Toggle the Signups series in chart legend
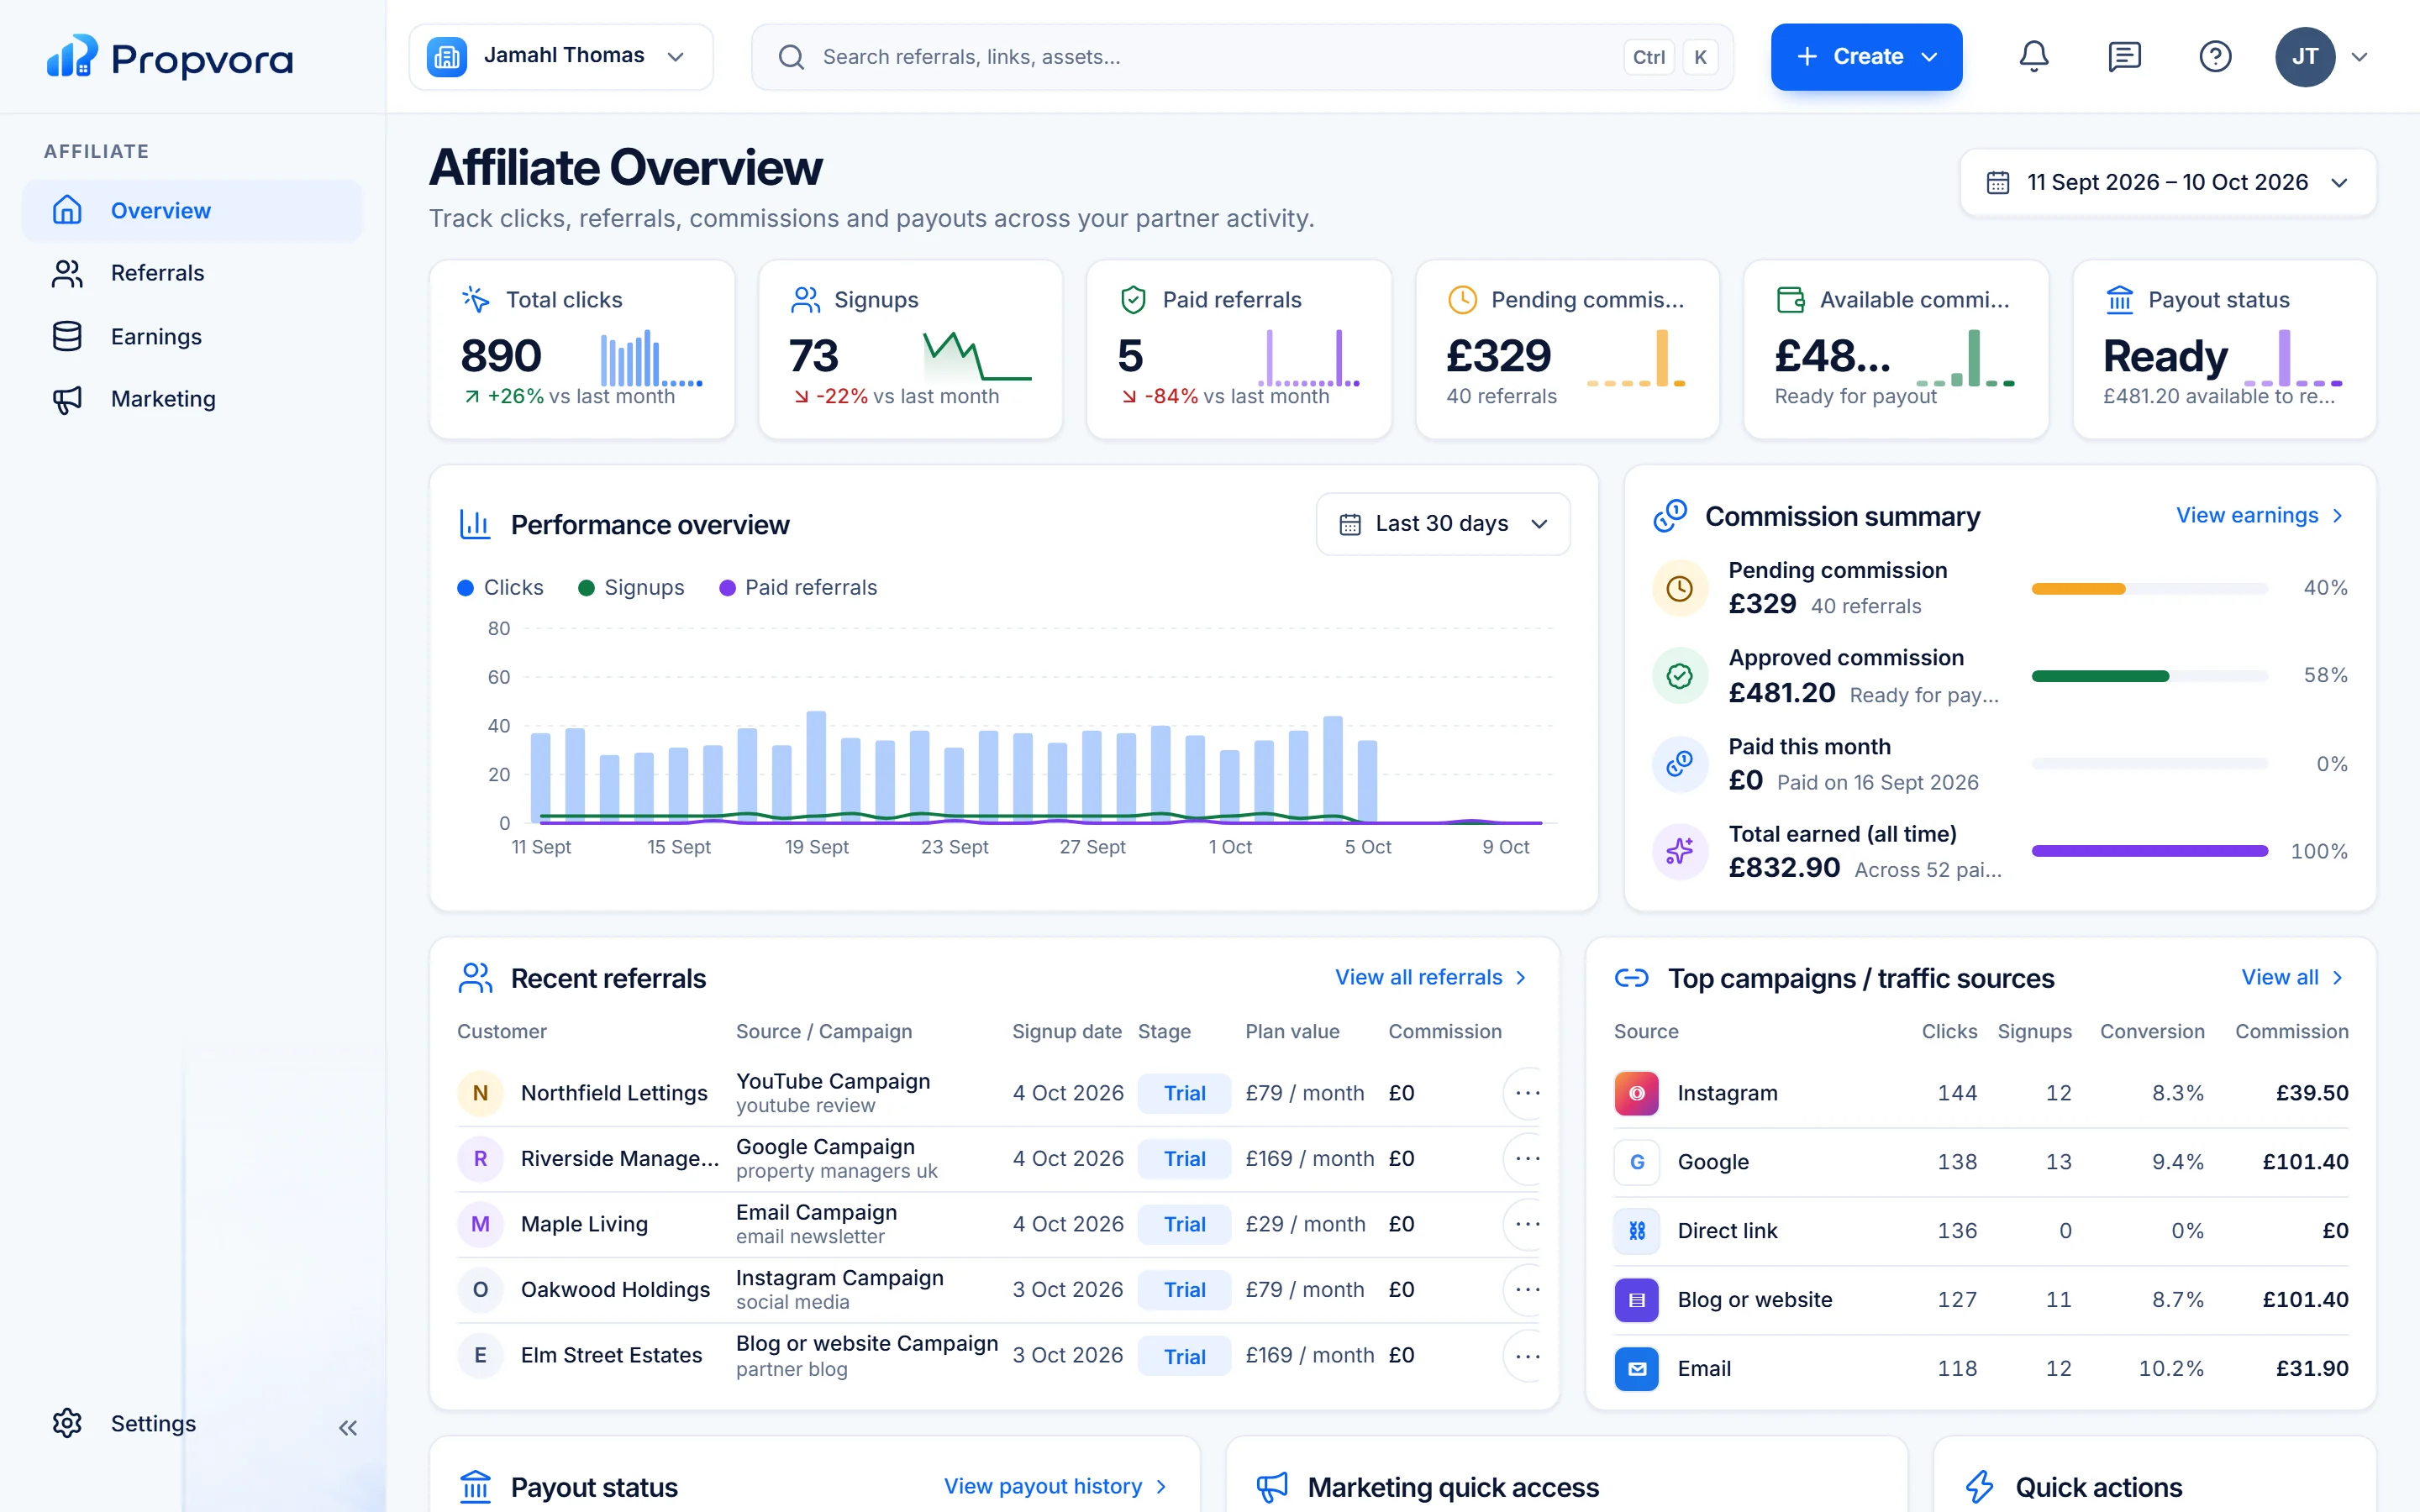The height and width of the screenshot is (1512, 2420). click(631, 588)
